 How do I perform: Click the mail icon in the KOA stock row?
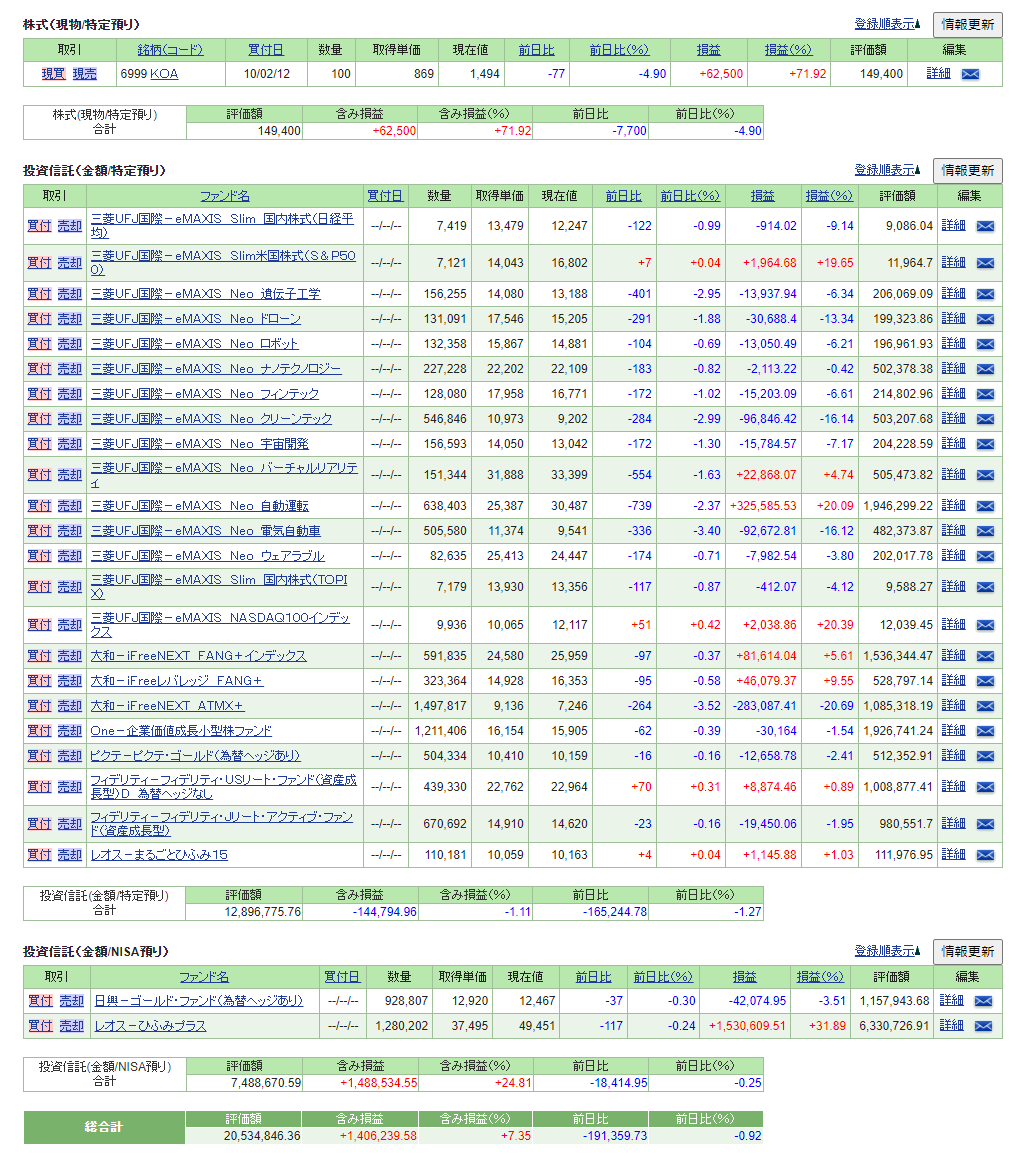(970, 74)
